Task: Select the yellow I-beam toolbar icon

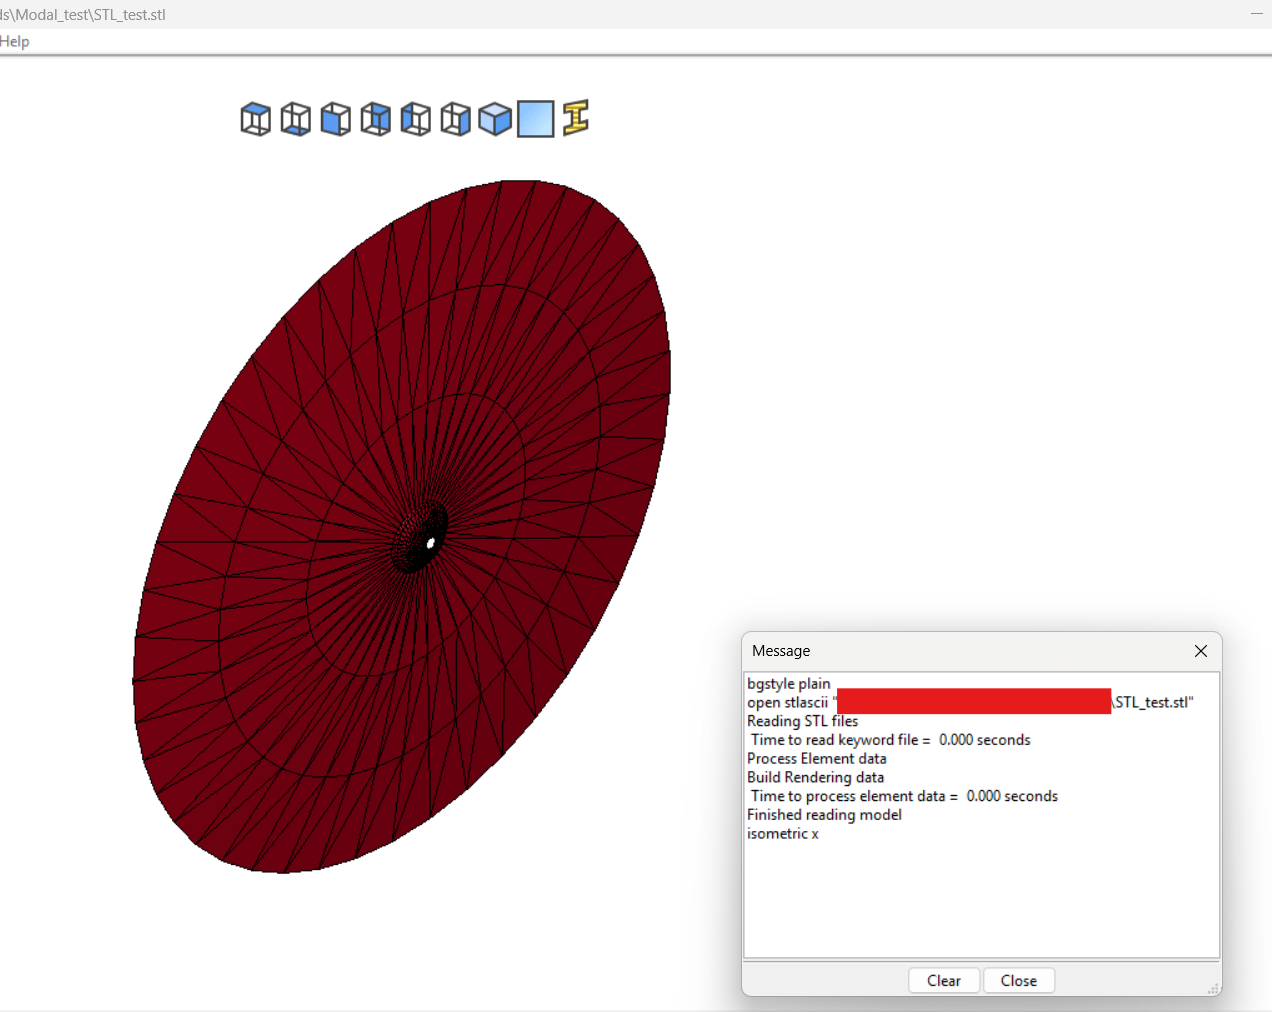Action: (x=576, y=118)
